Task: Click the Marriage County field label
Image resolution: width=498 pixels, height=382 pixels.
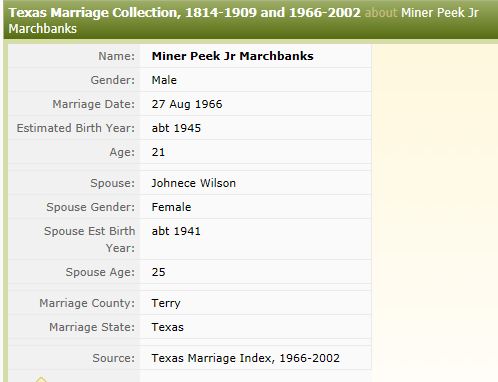Action: click(x=87, y=303)
